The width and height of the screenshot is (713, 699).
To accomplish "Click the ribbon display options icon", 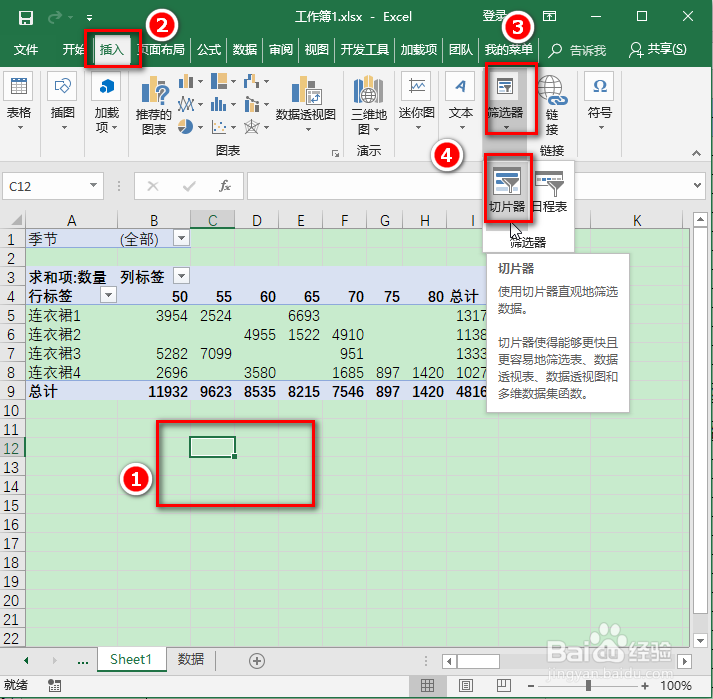I will pyautogui.click(x=549, y=17).
